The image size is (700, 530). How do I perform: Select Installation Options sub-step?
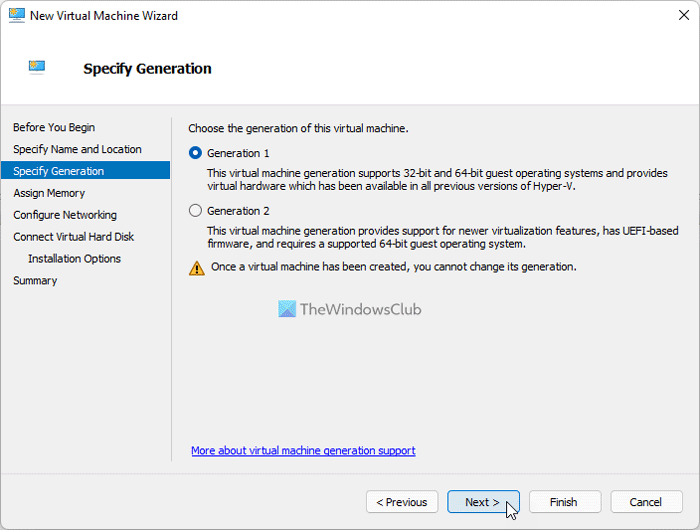tap(74, 259)
